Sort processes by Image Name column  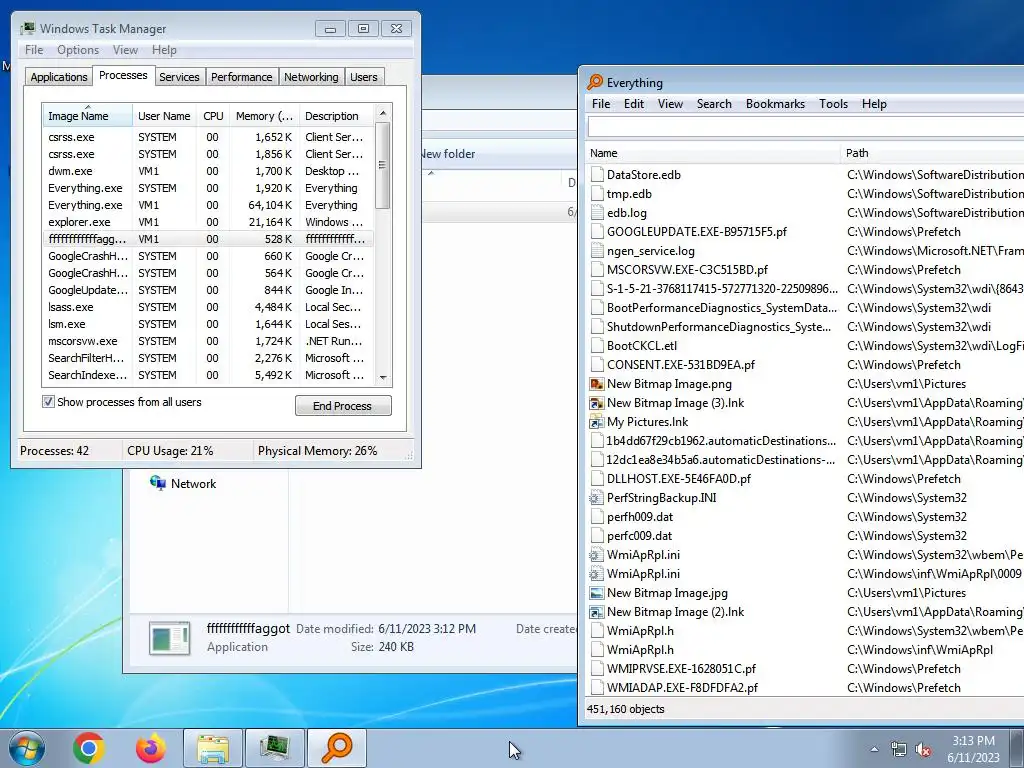point(87,116)
